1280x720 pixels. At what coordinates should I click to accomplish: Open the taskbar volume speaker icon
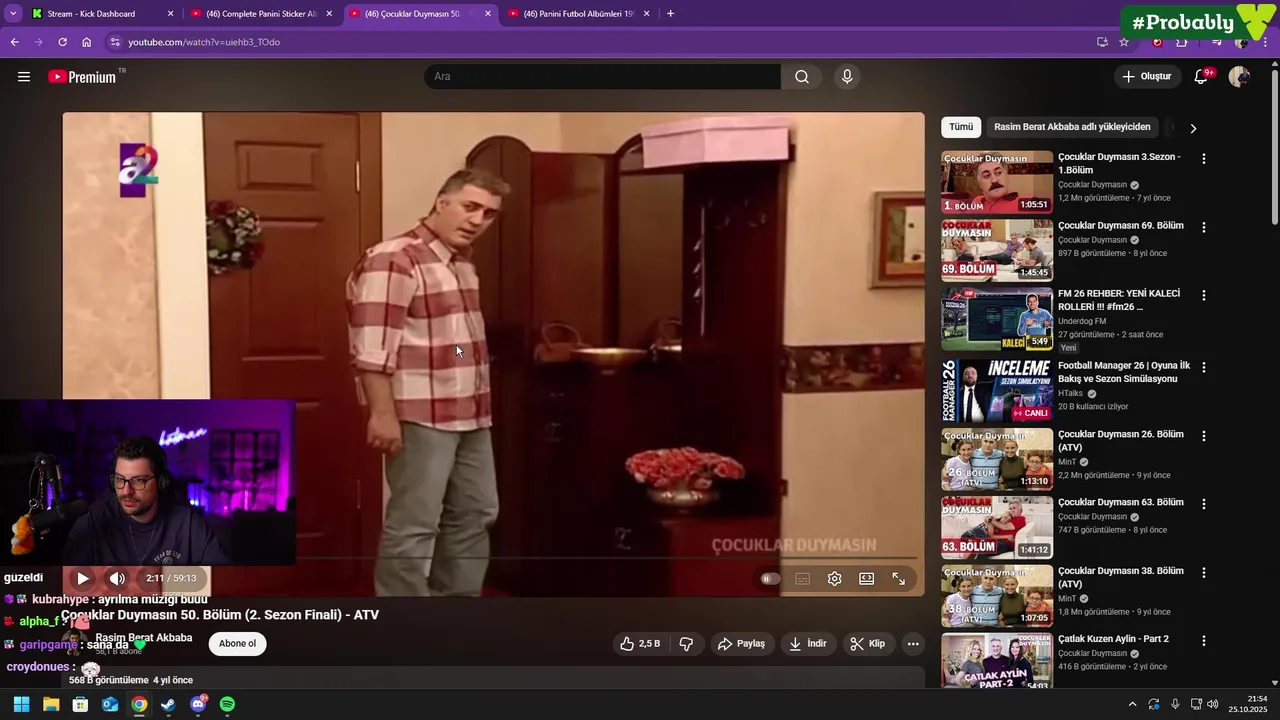click(1214, 704)
